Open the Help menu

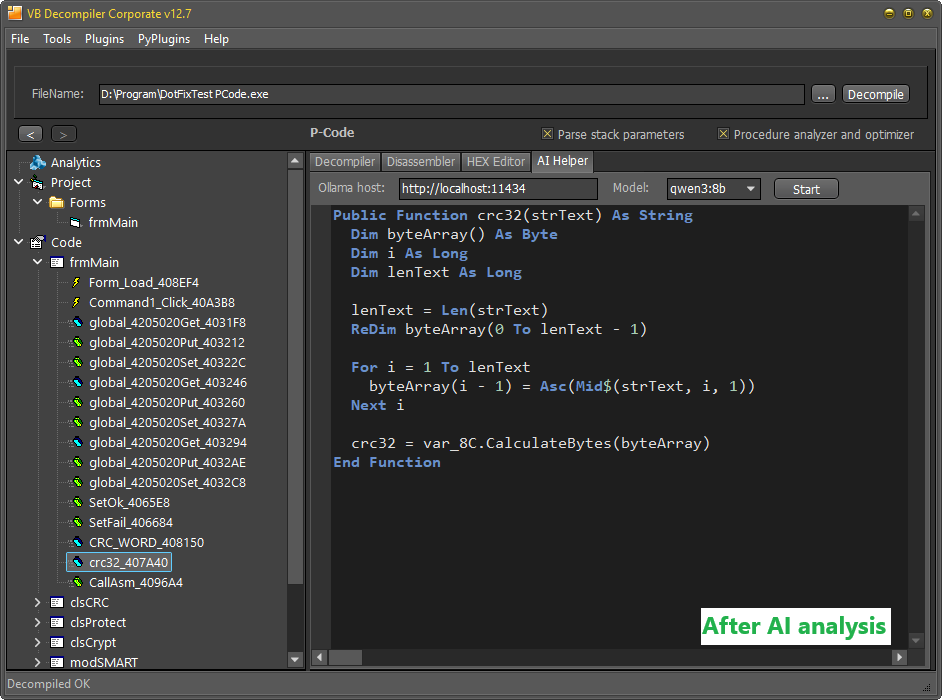click(216, 39)
